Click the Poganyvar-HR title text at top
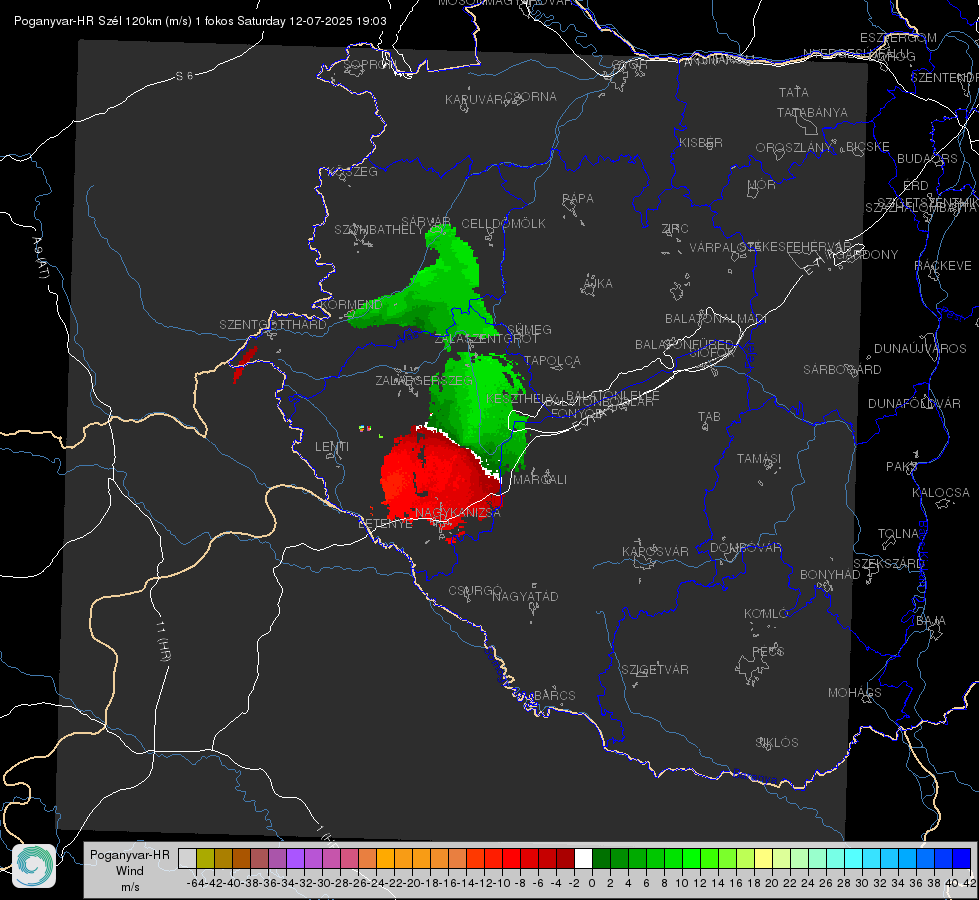 coord(200,21)
